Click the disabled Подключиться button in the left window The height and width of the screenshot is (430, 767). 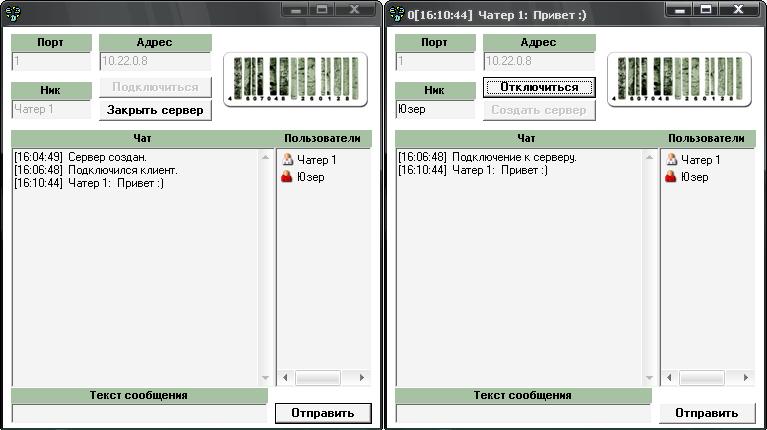pyautogui.click(x=156, y=87)
